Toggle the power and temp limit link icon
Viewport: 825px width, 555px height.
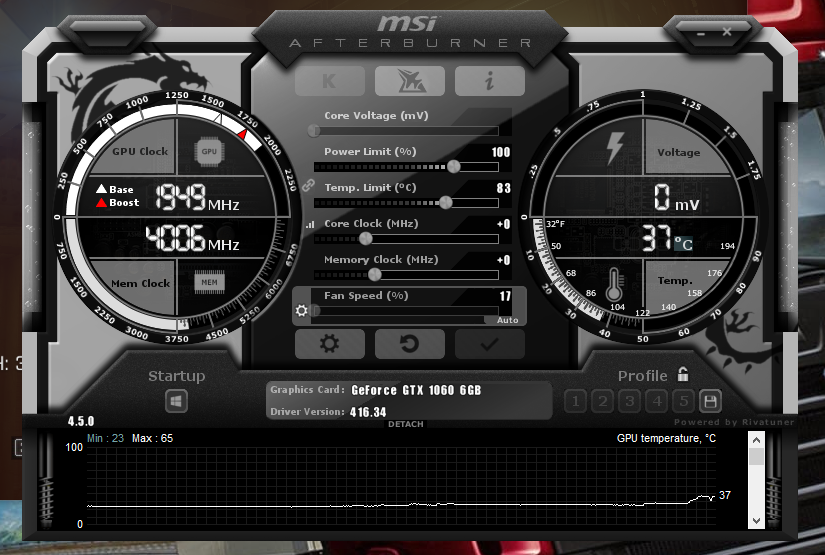click(308, 185)
